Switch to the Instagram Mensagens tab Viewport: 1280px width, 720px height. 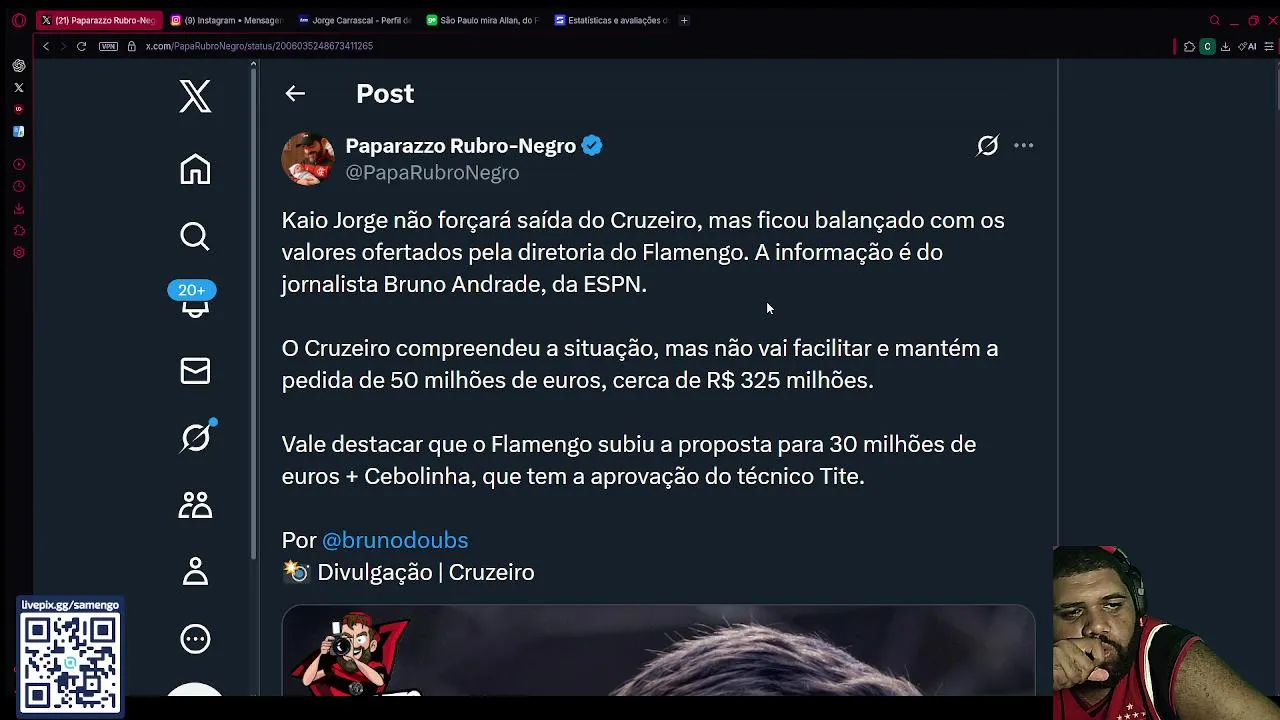[227, 20]
